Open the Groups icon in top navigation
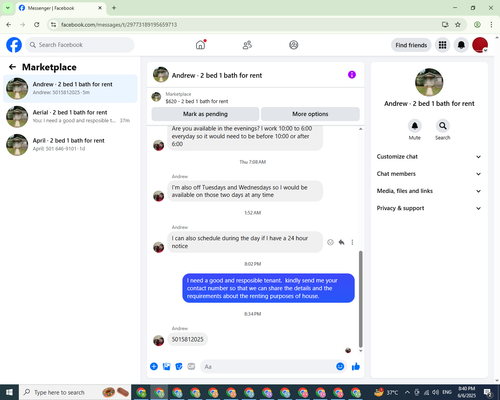 point(294,45)
